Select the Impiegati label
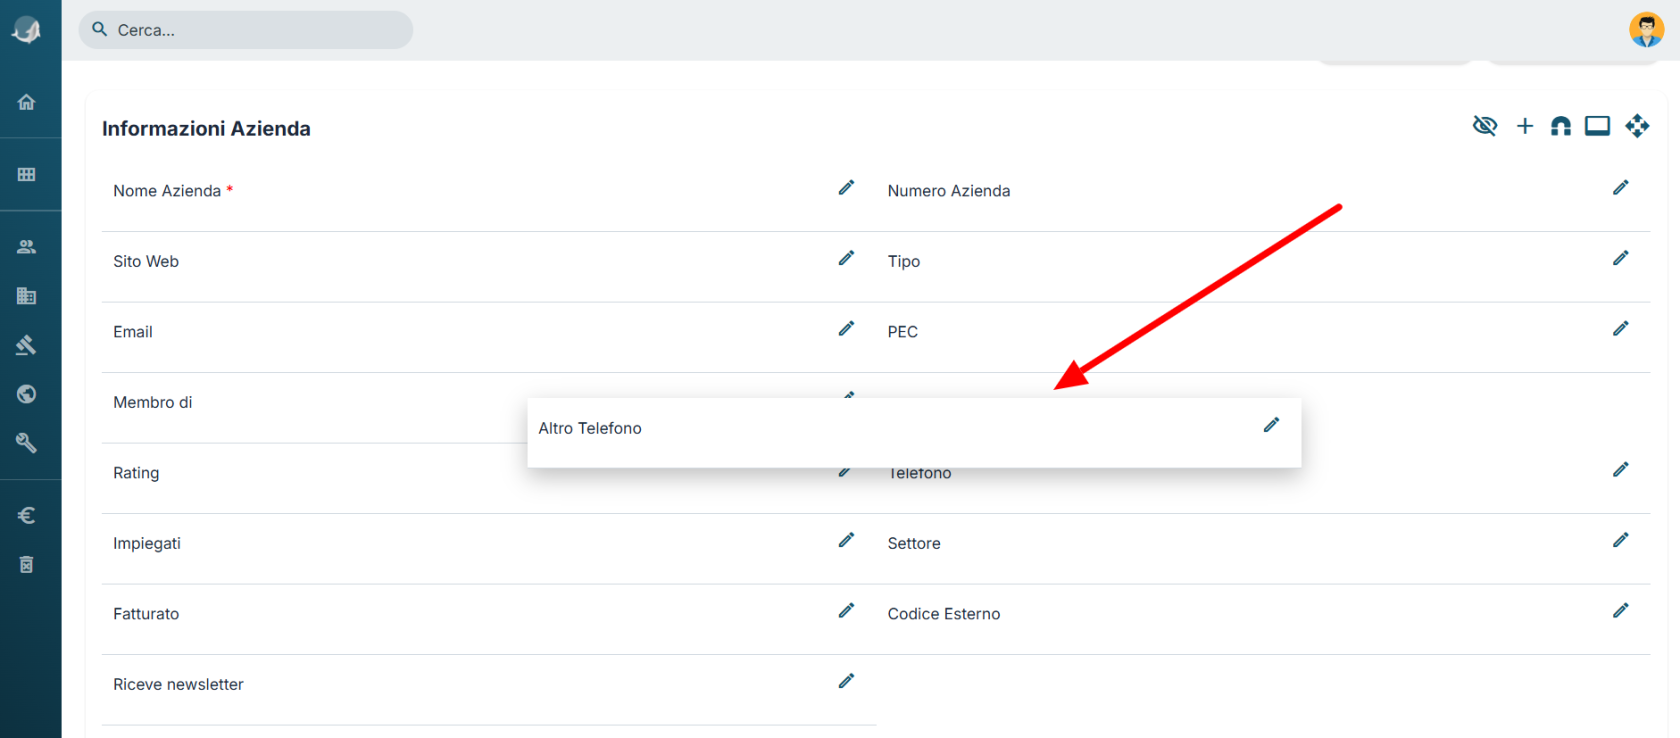Screen dimensions: 1680x738 tap(147, 543)
